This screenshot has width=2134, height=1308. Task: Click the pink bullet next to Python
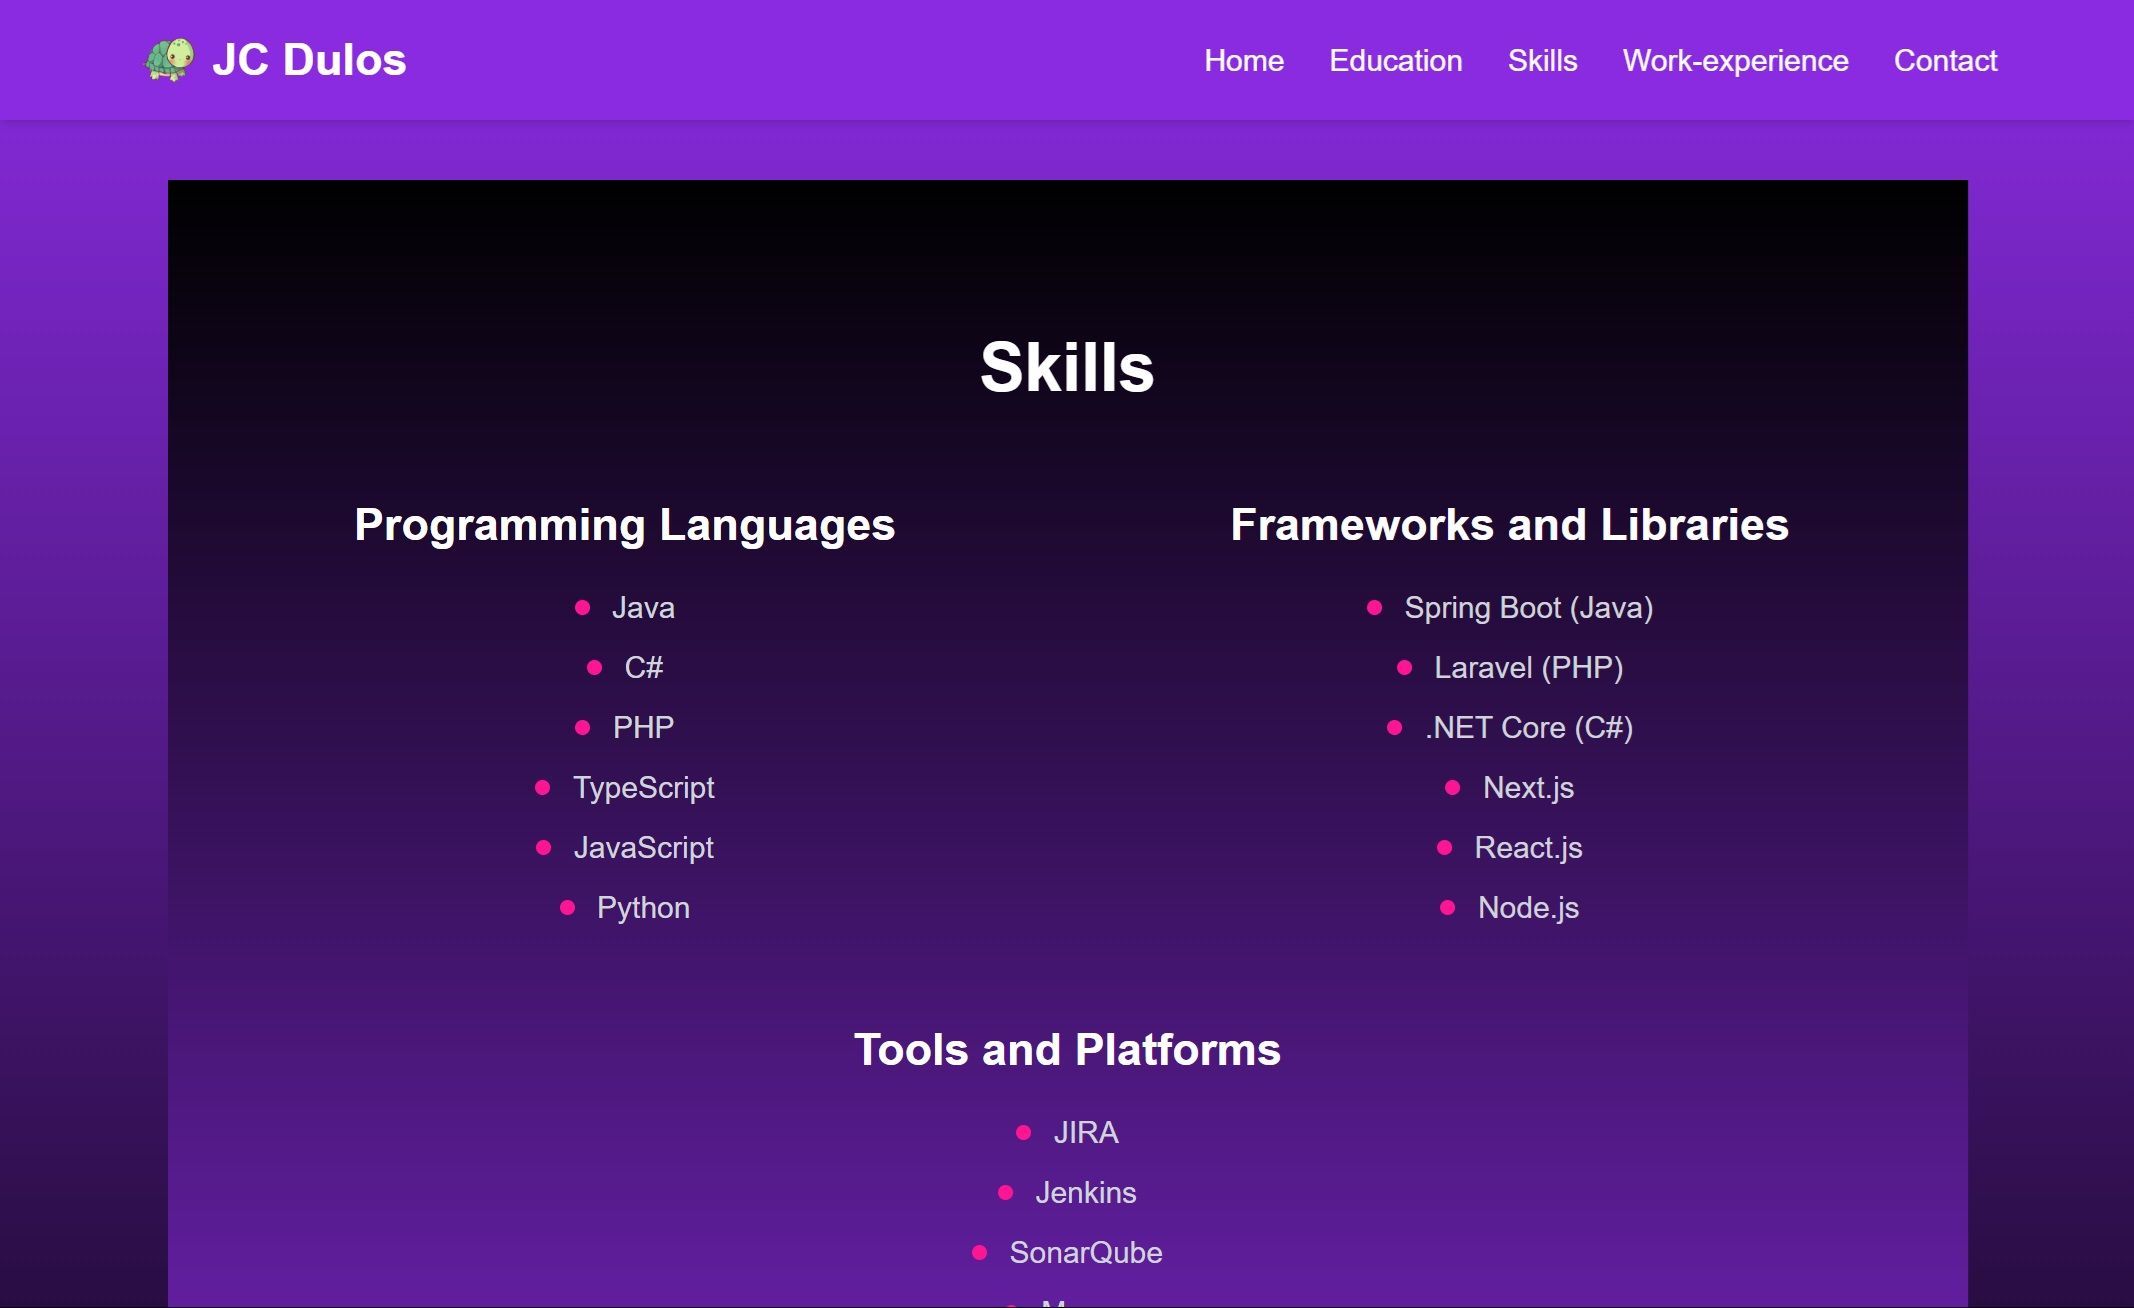pos(568,908)
